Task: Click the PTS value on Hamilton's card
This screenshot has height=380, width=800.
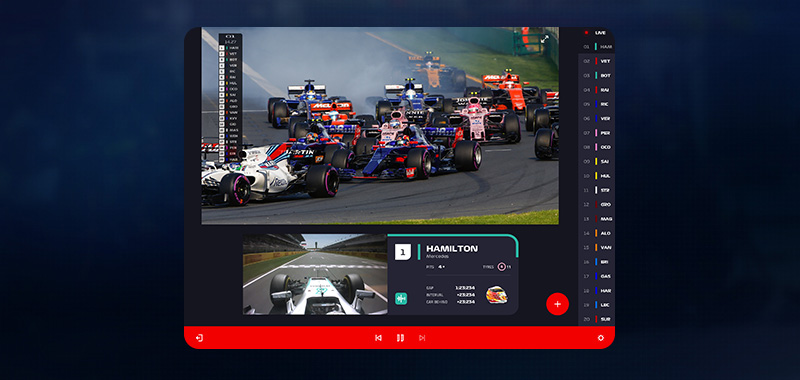Action: click(x=442, y=266)
